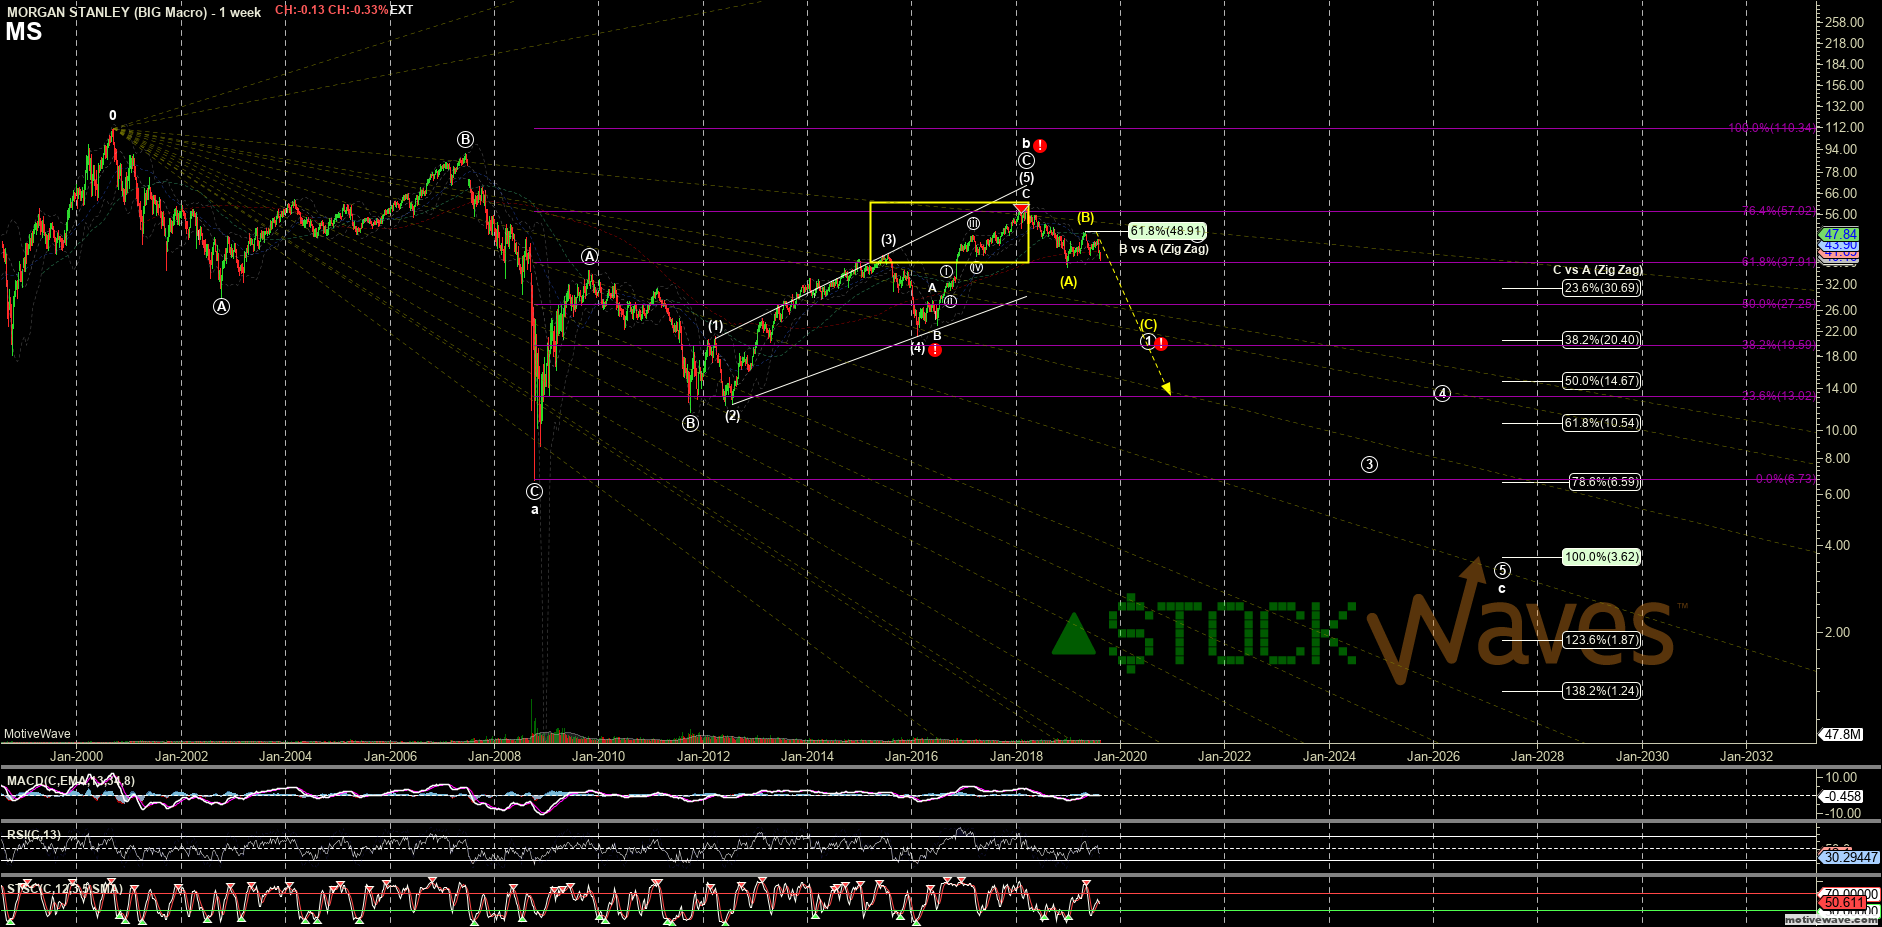
Task: Click the yellow (B) wave label
Action: point(1085,217)
